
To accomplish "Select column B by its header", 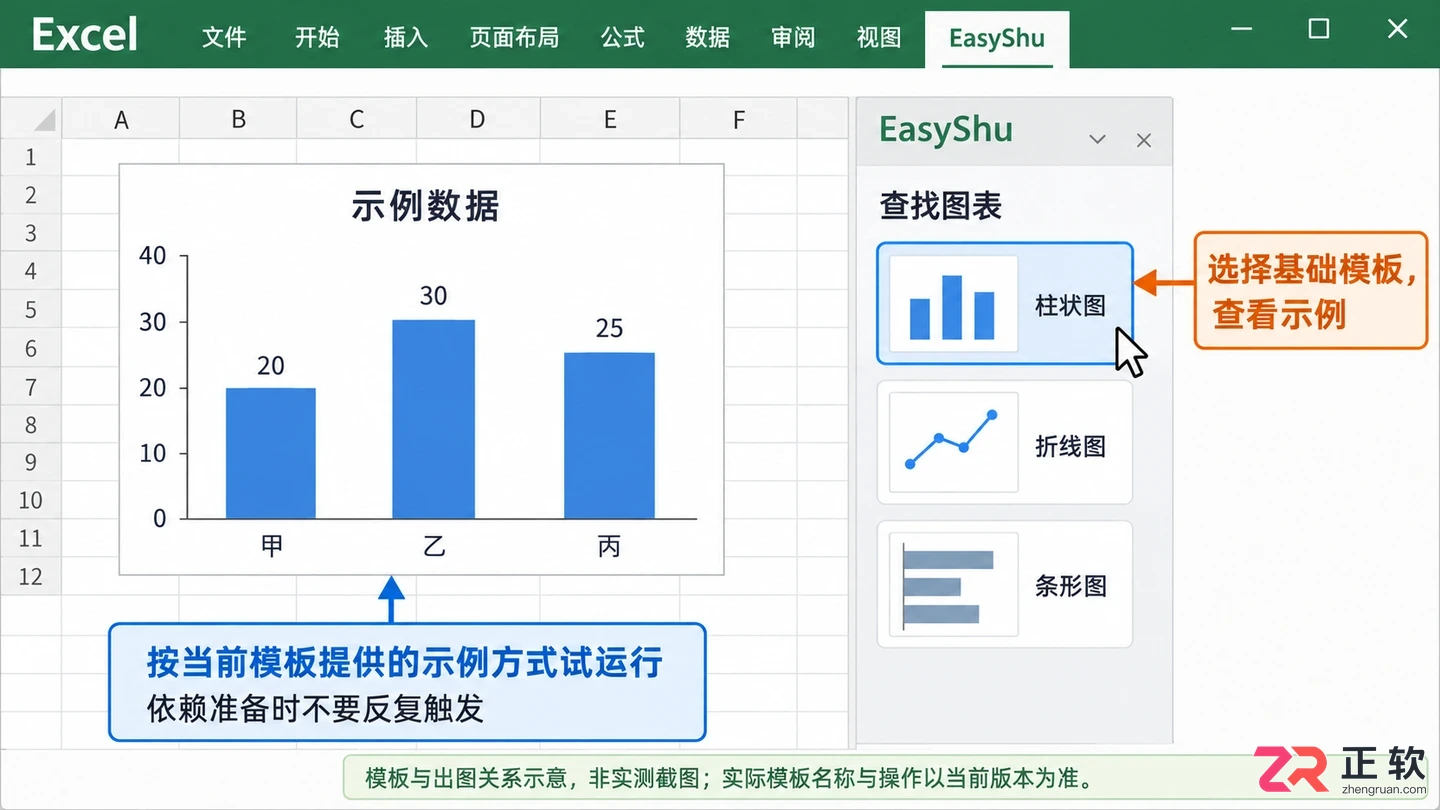I will coord(238,120).
